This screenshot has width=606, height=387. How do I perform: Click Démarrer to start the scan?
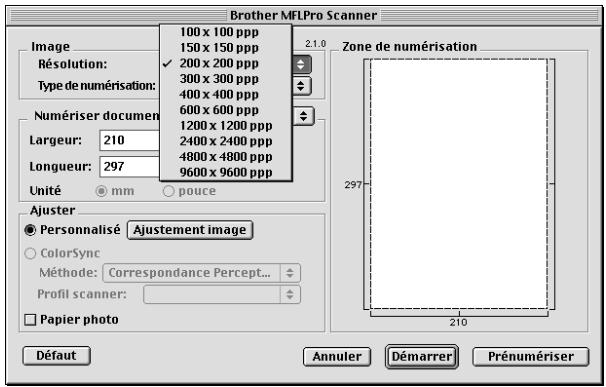(x=422, y=356)
